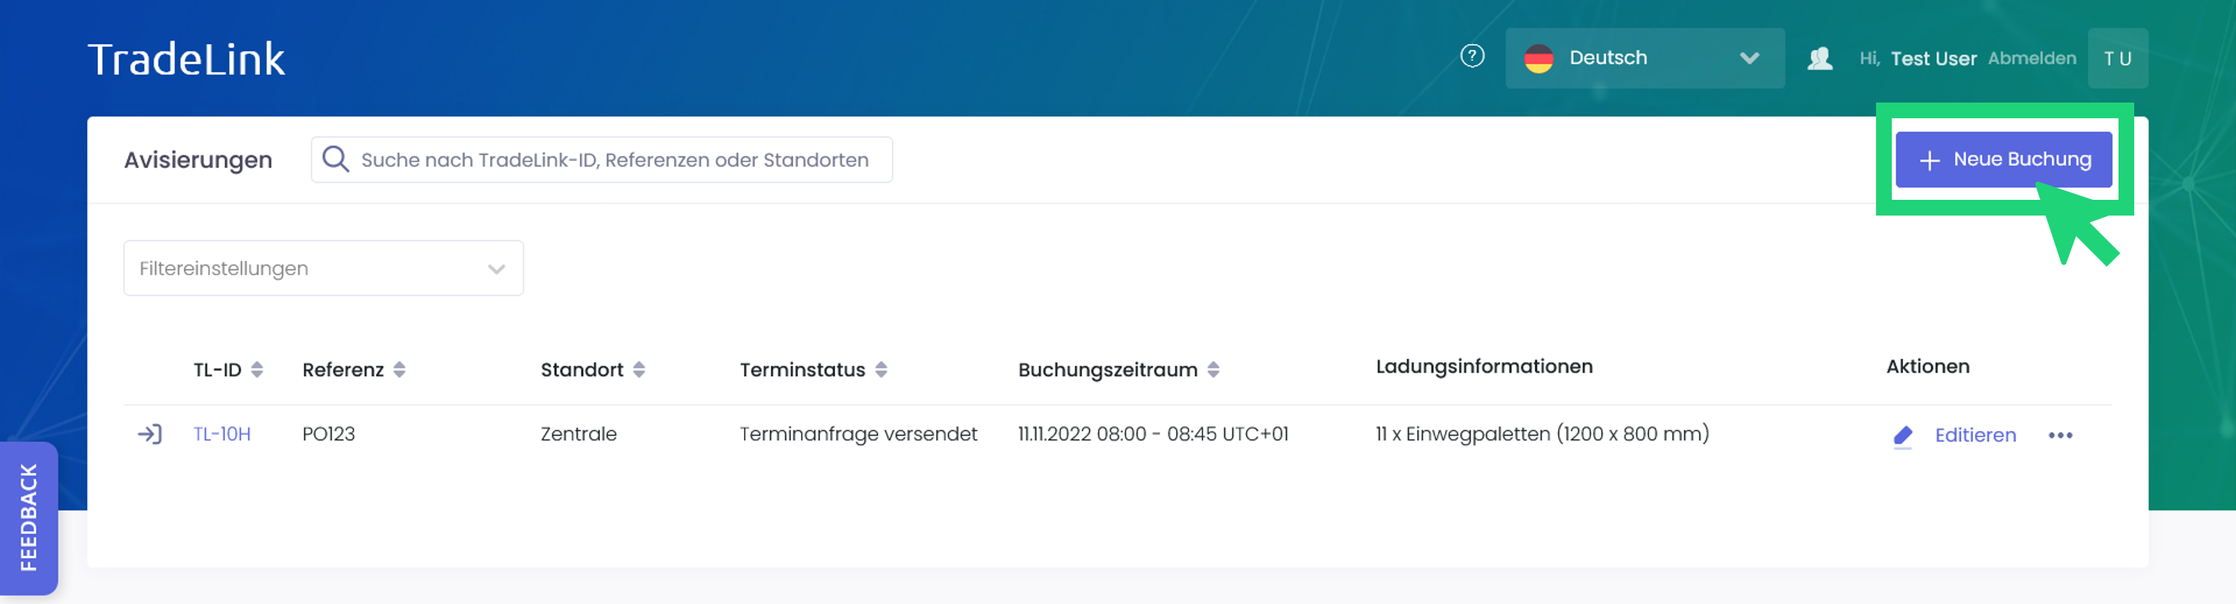Click the help question mark icon

(1472, 56)
